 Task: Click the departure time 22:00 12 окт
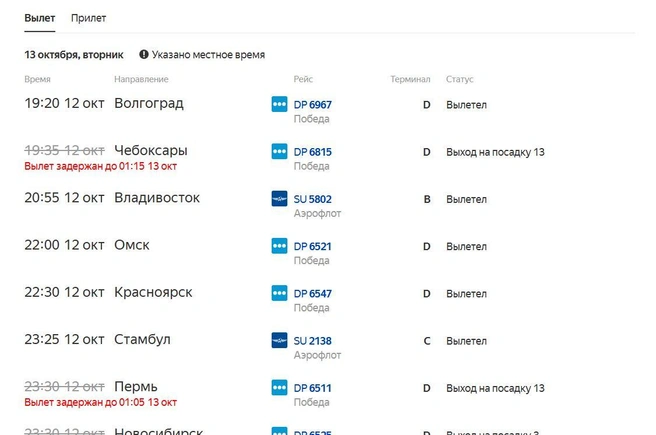point(64,245)
